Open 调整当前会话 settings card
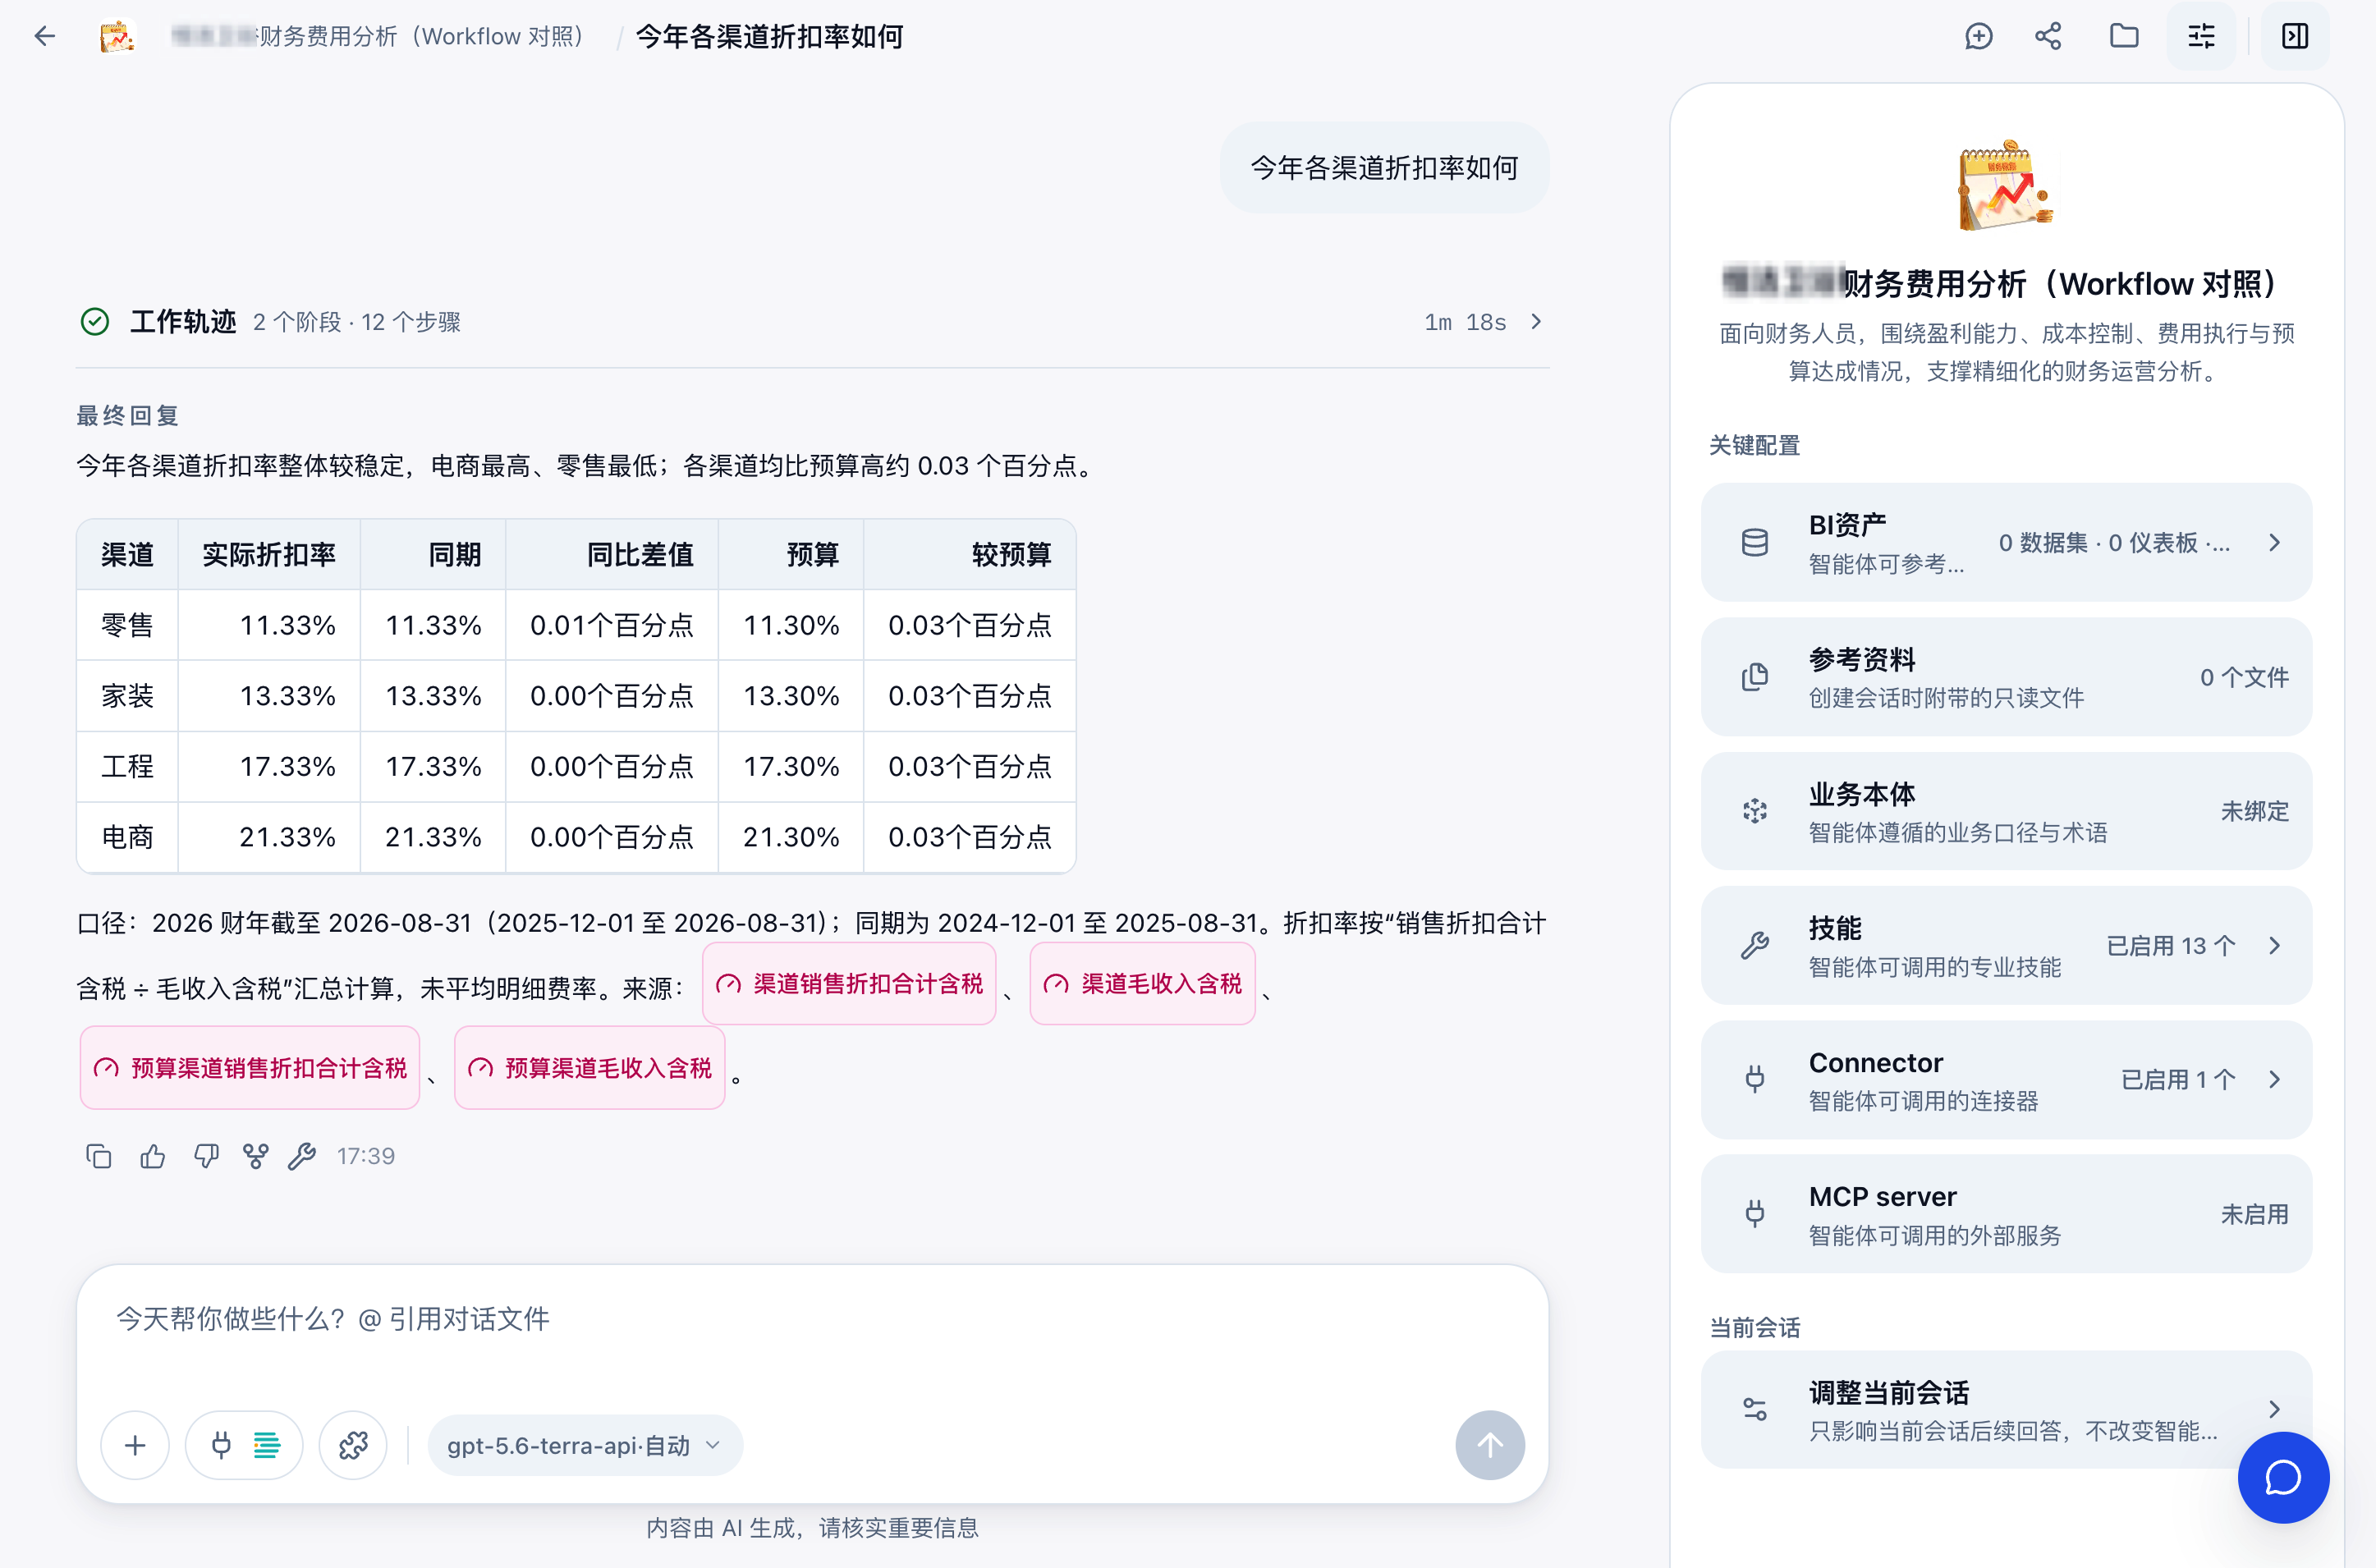Image resolution: width=2376 pixels, height=1568 pixels. click(2006, 1409)
